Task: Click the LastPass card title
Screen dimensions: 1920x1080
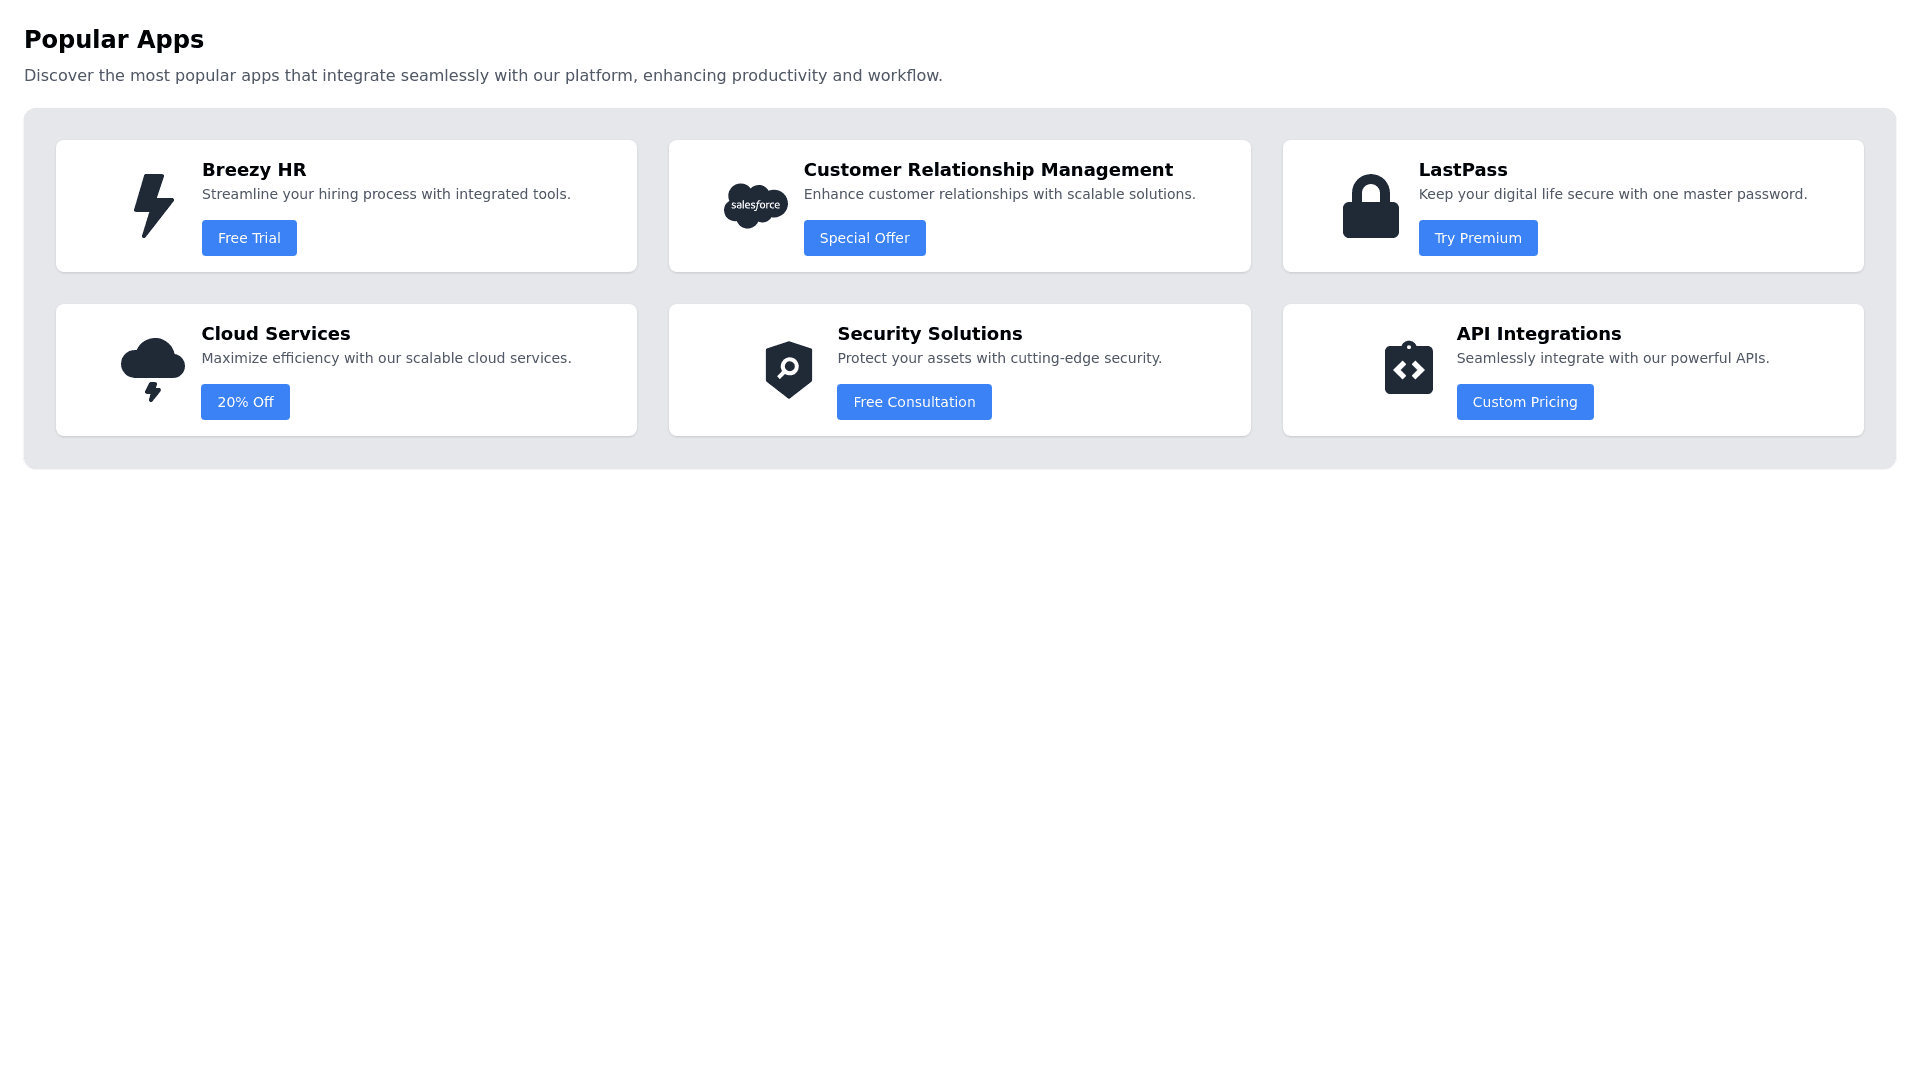Action: coord(1462,170)
